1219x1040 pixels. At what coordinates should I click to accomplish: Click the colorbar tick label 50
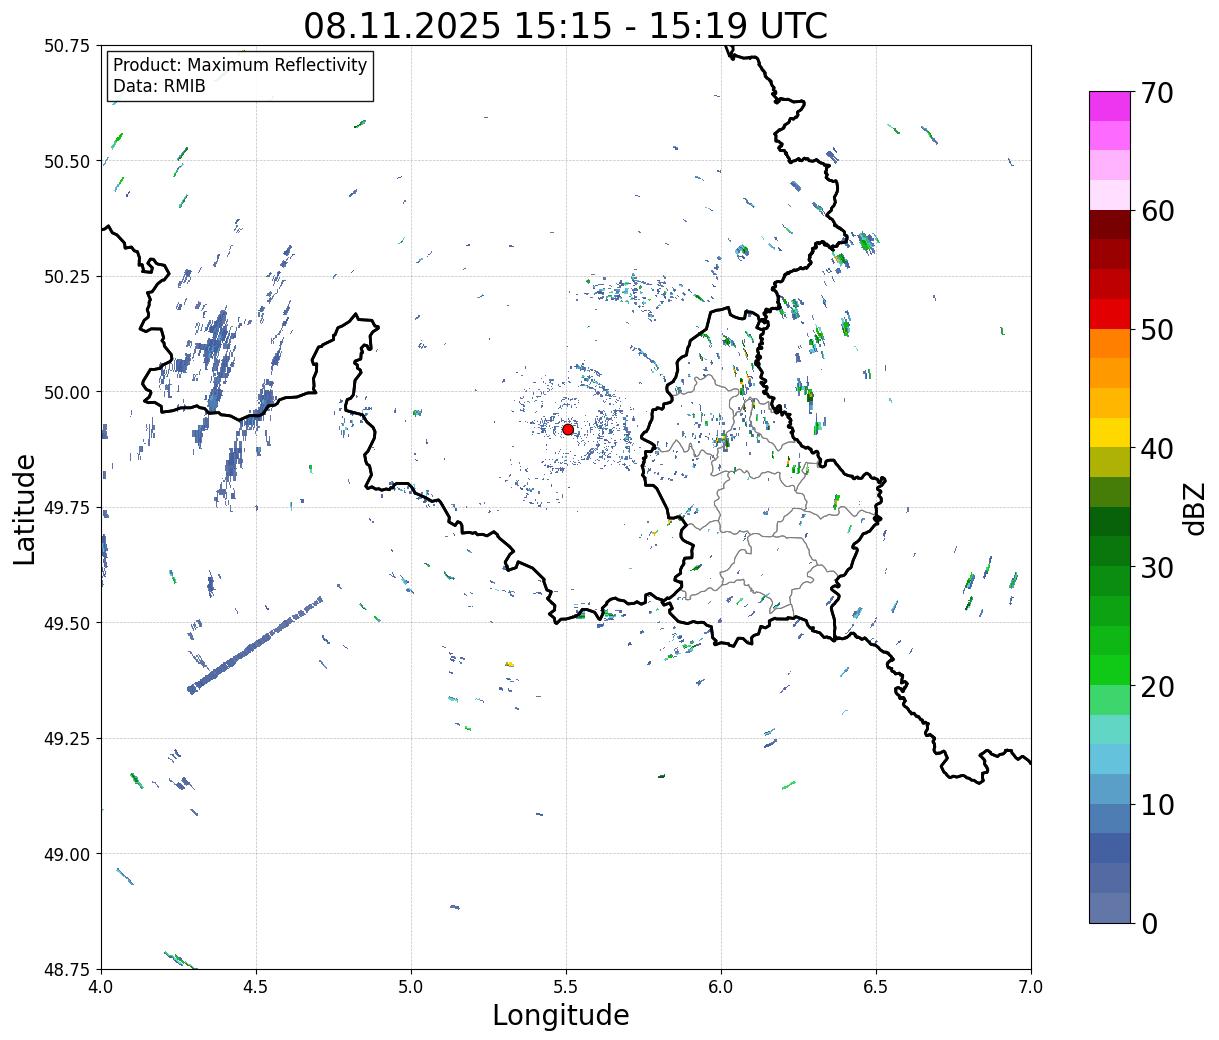click(1157, 330)
